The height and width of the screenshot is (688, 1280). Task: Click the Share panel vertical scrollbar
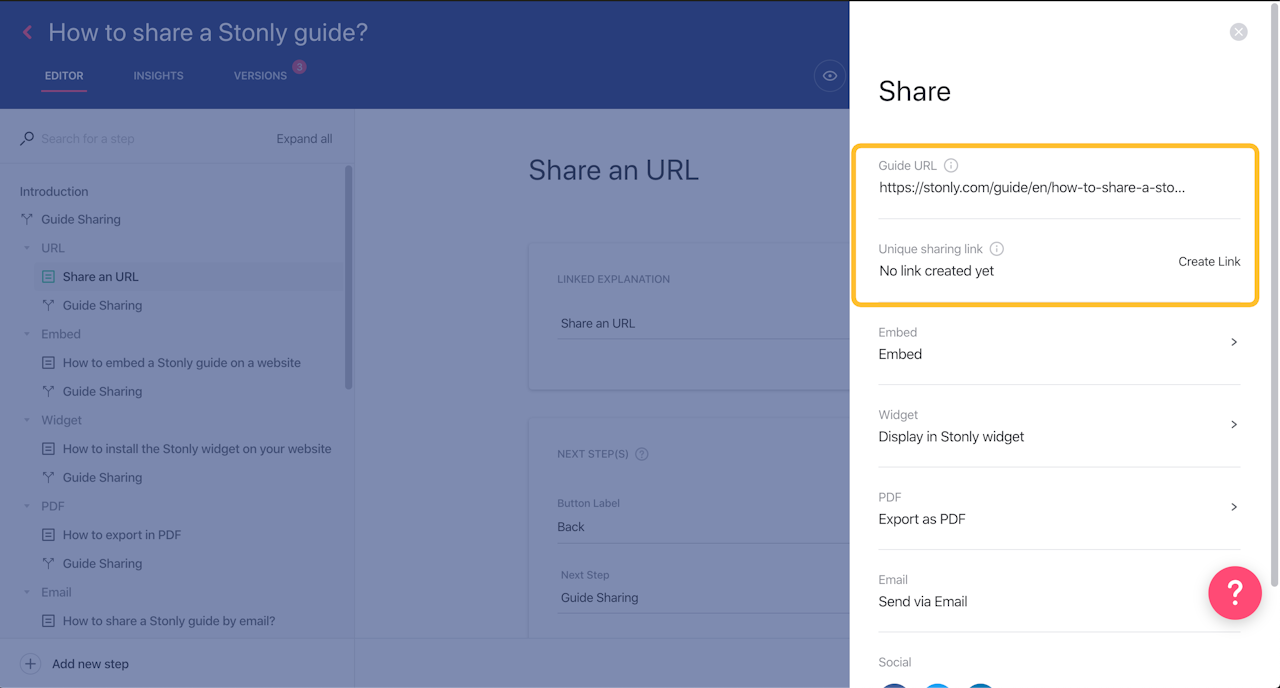1273,300
